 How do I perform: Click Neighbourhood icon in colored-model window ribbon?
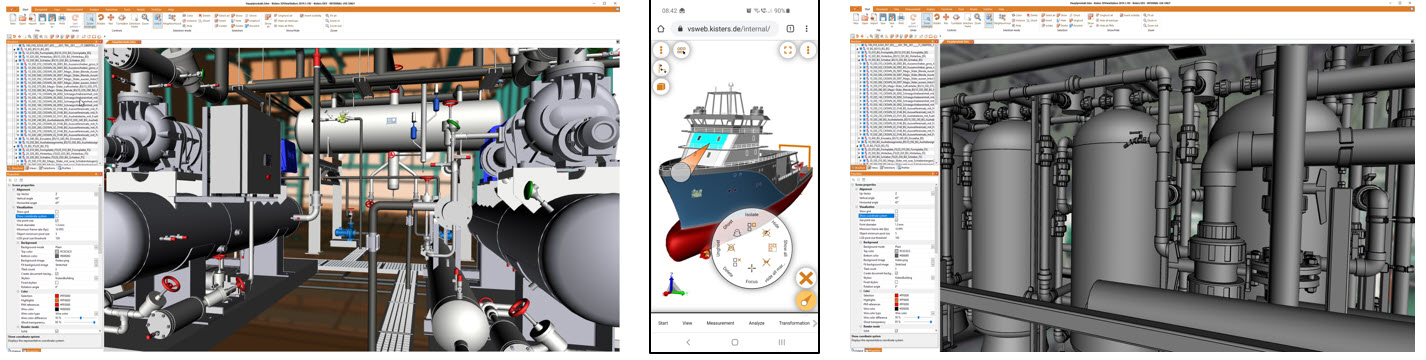point(172,19)
